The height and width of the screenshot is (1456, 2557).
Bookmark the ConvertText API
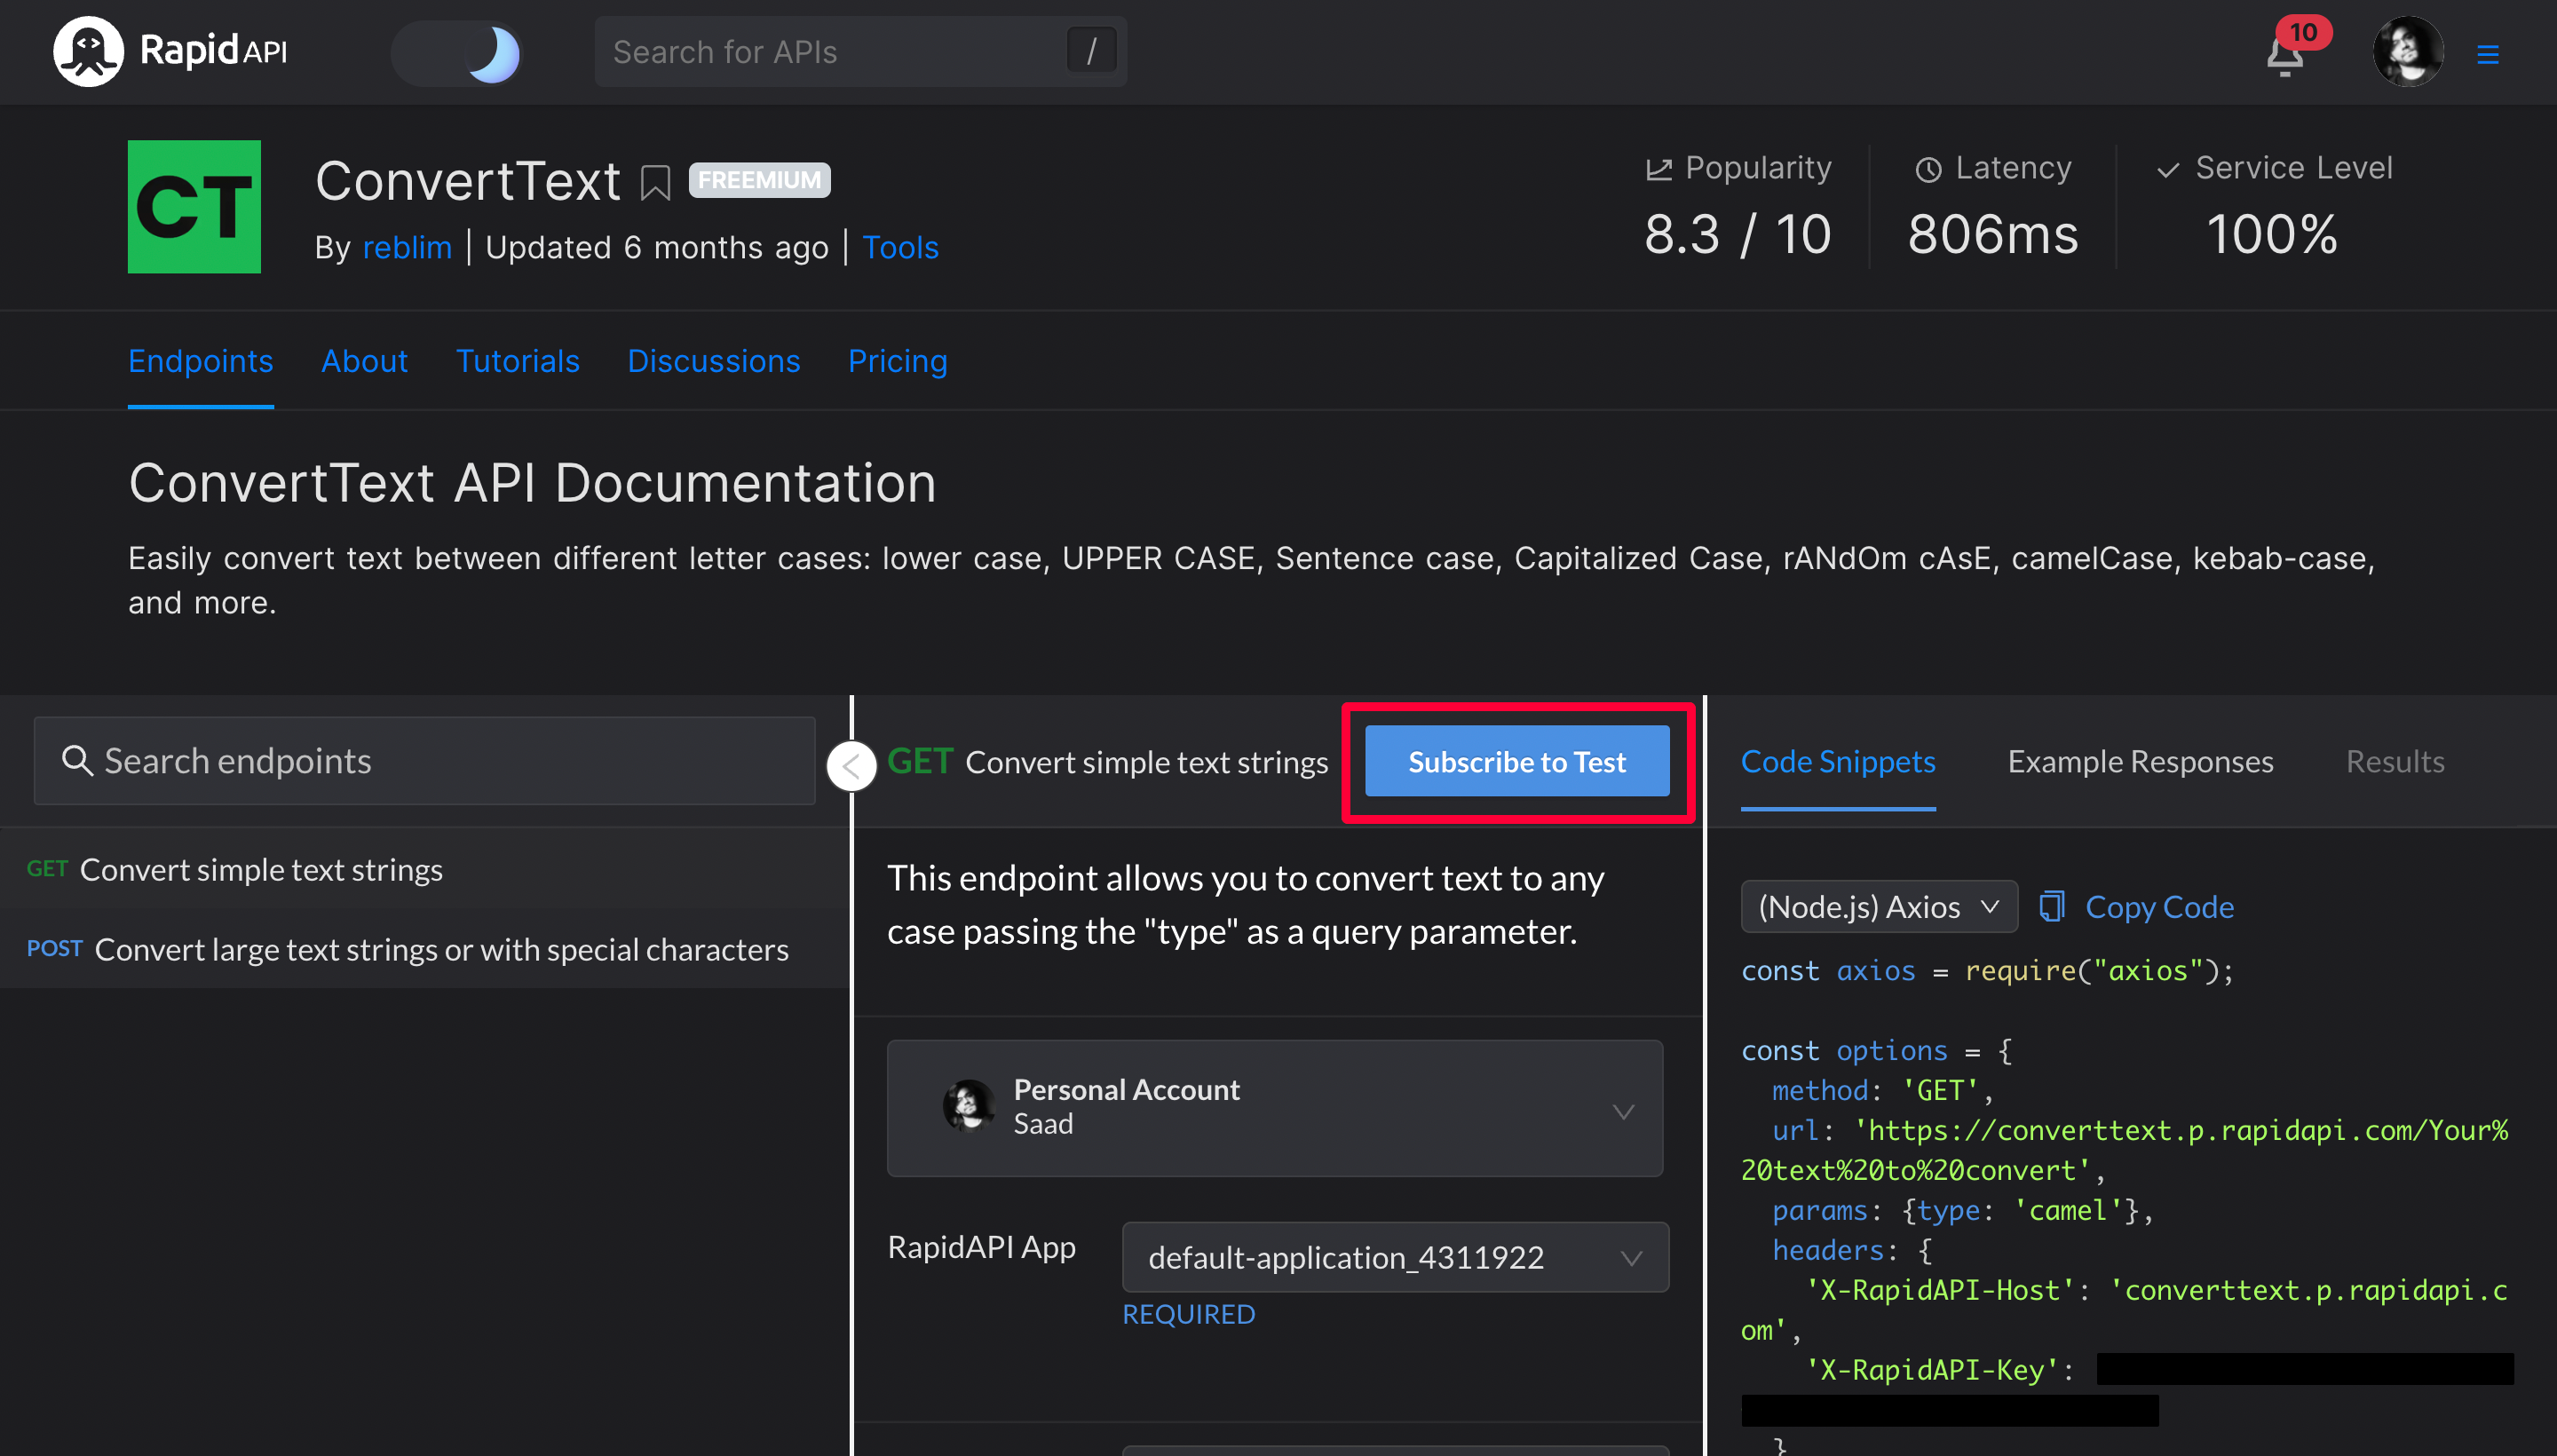click(x=655, y=182)
